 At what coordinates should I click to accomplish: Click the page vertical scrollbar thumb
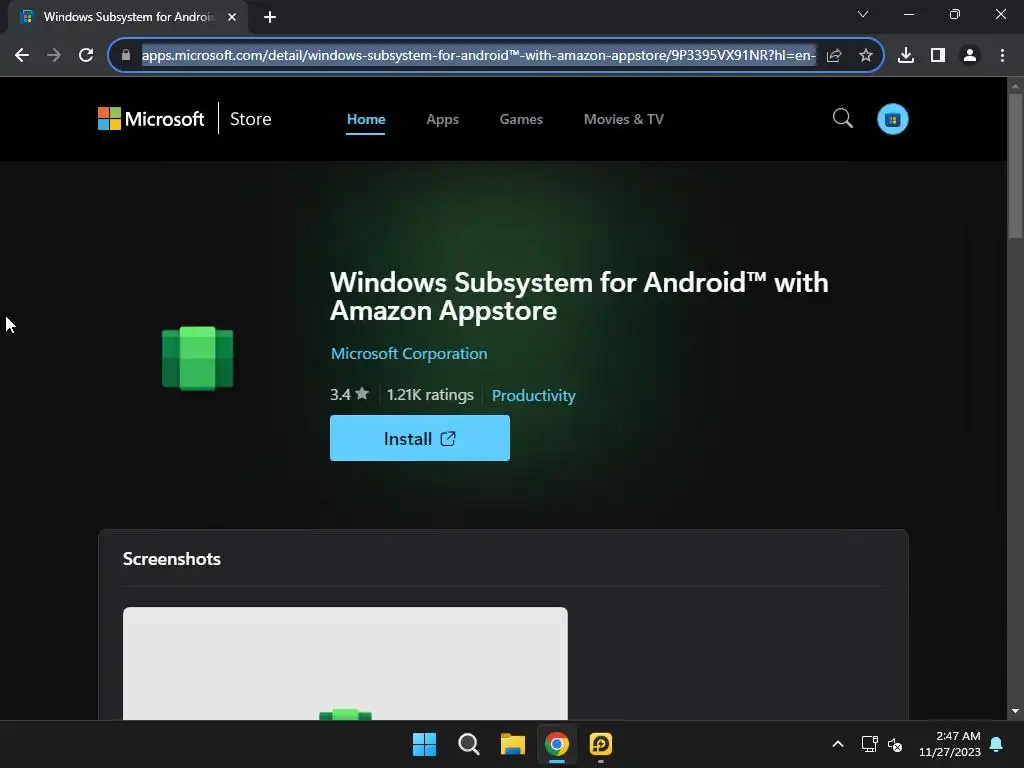pyautogui.click(x=1015, y=167)
